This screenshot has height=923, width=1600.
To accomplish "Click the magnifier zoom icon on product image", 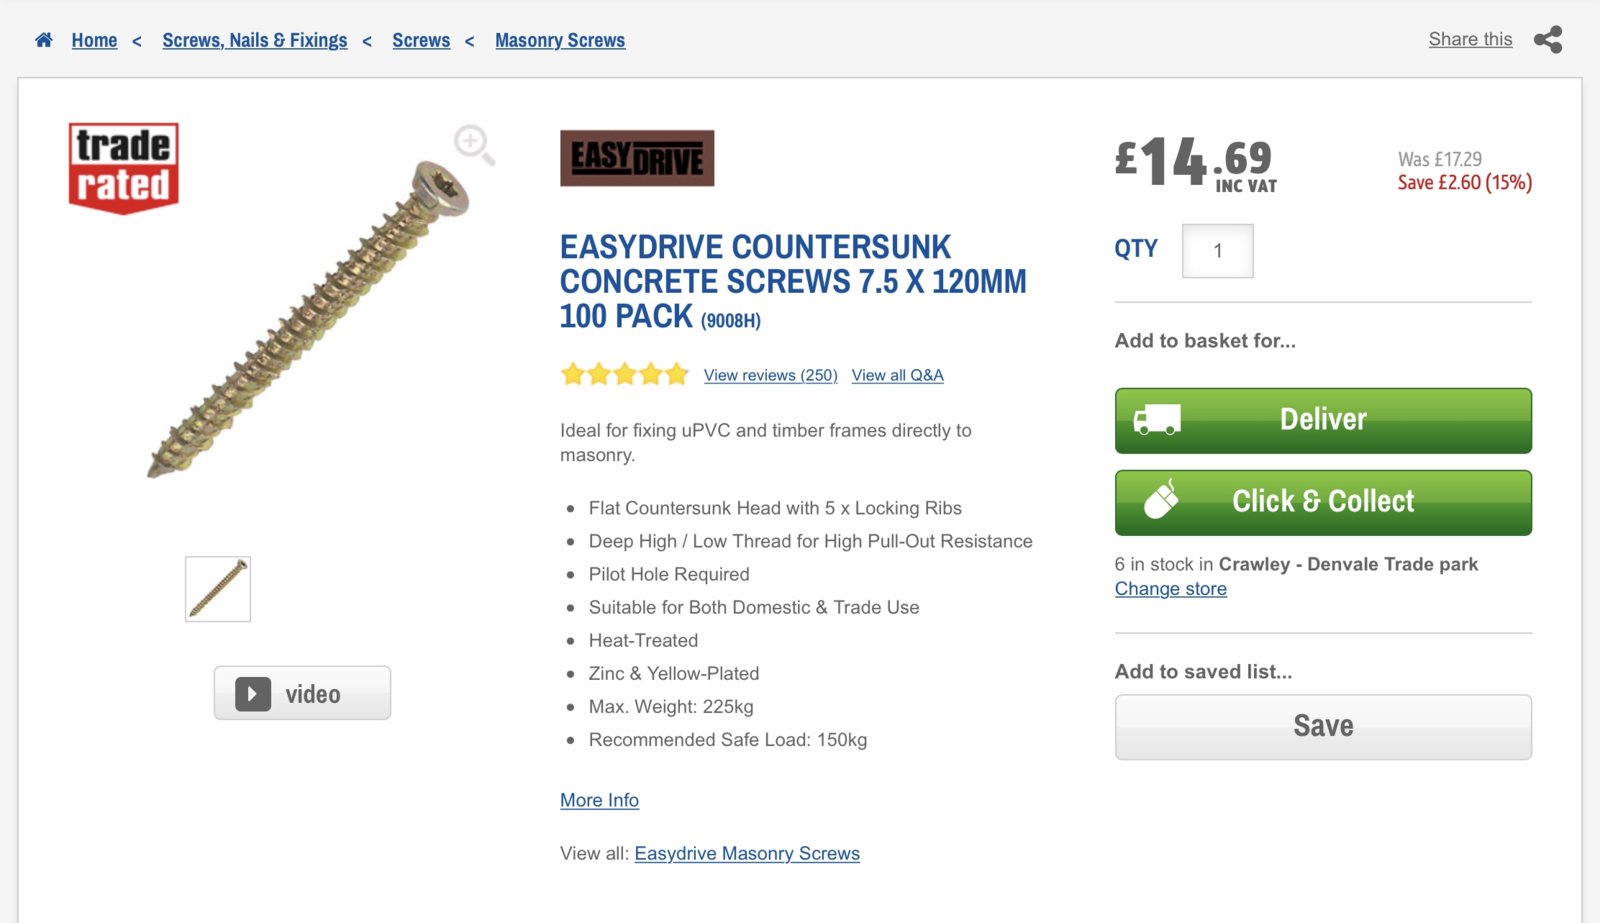I will [473, 145].
